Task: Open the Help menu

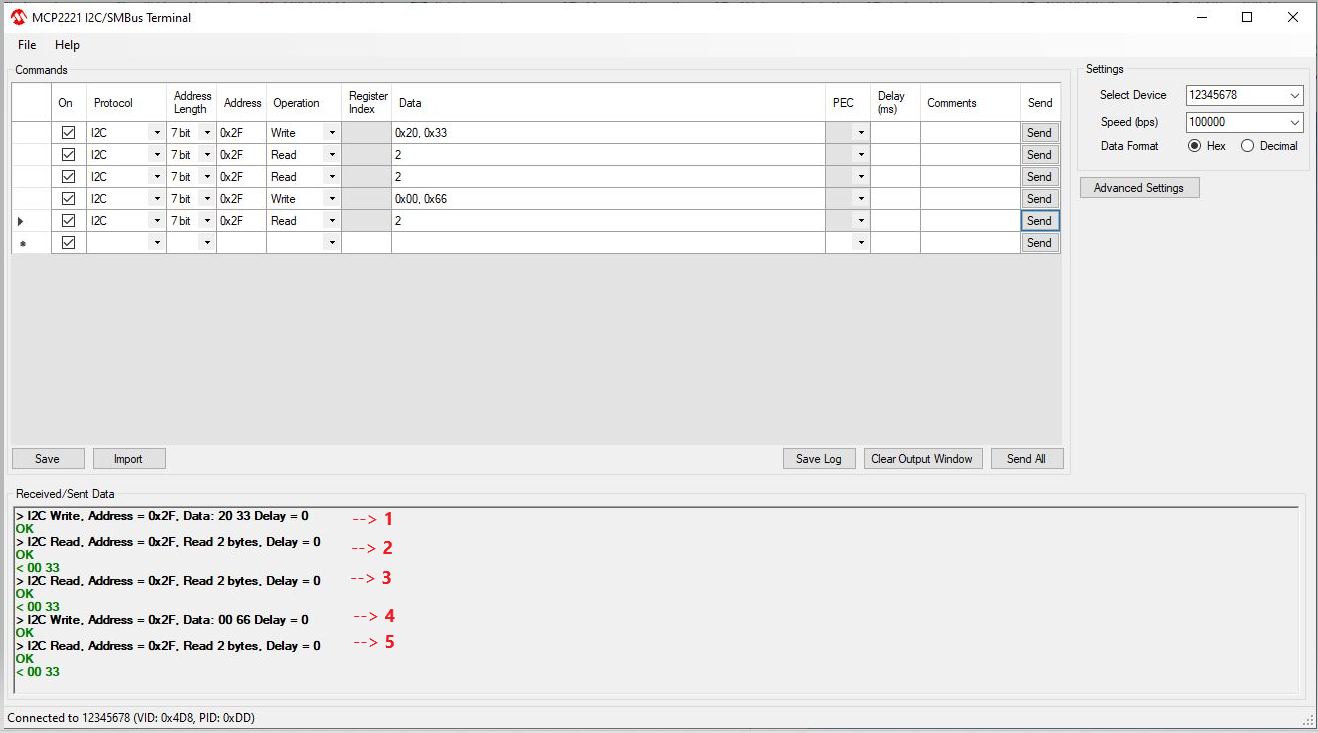Action: pos(67,45)
